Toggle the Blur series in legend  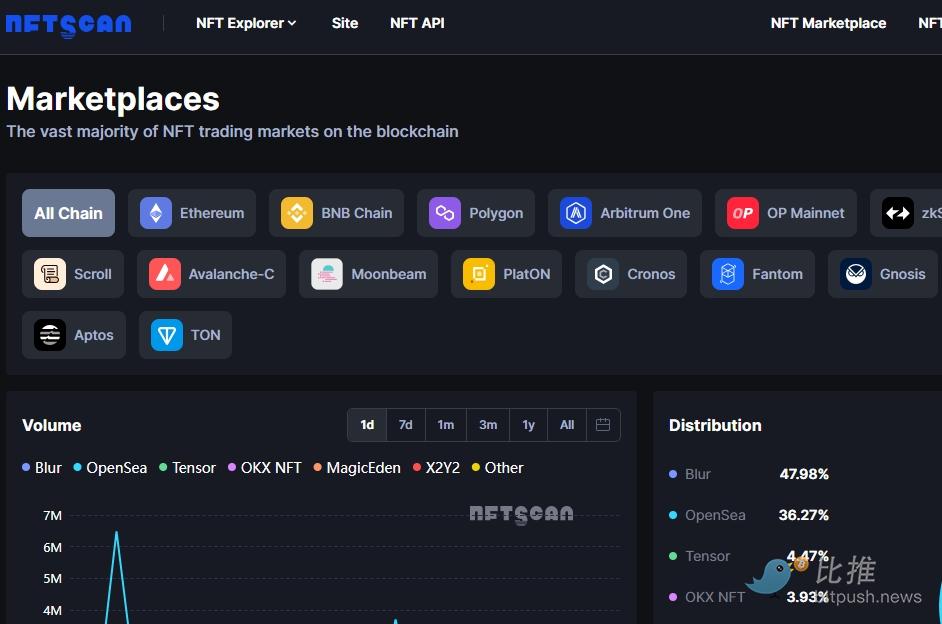[42, 468]
